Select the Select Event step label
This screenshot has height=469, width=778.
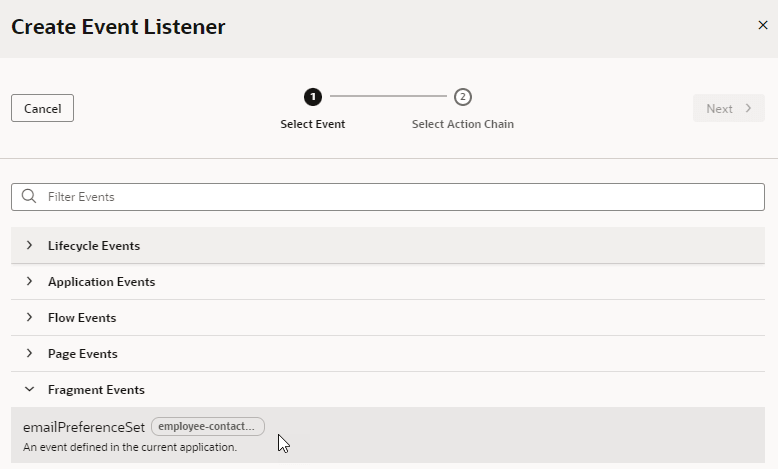click(313, 124)
